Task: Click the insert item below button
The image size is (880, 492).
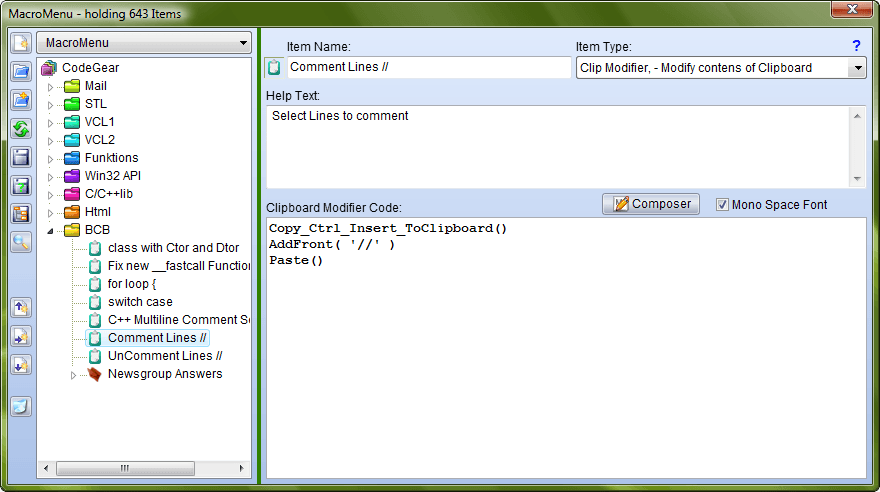Action: [21, 365]
